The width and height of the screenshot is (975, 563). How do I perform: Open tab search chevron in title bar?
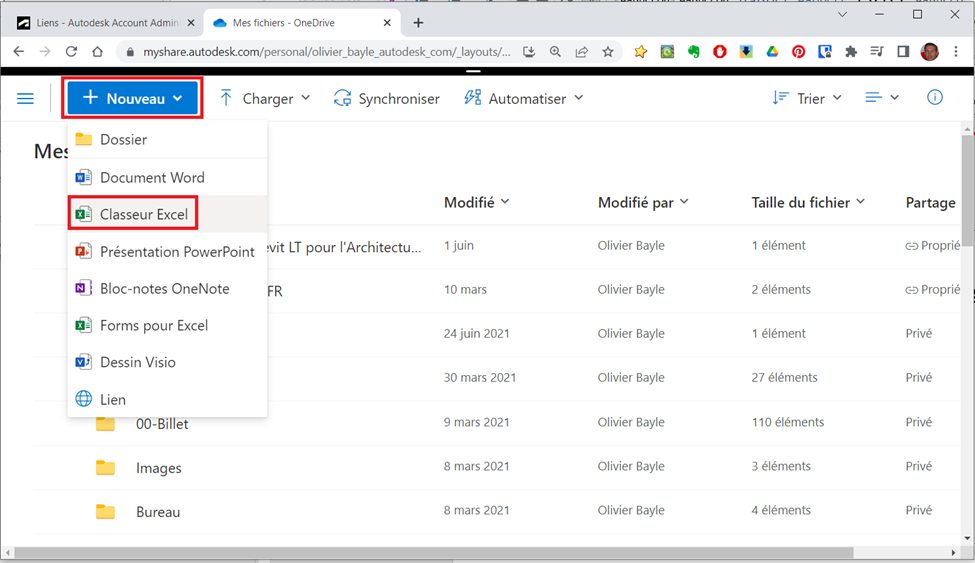[x=843, y=14]
